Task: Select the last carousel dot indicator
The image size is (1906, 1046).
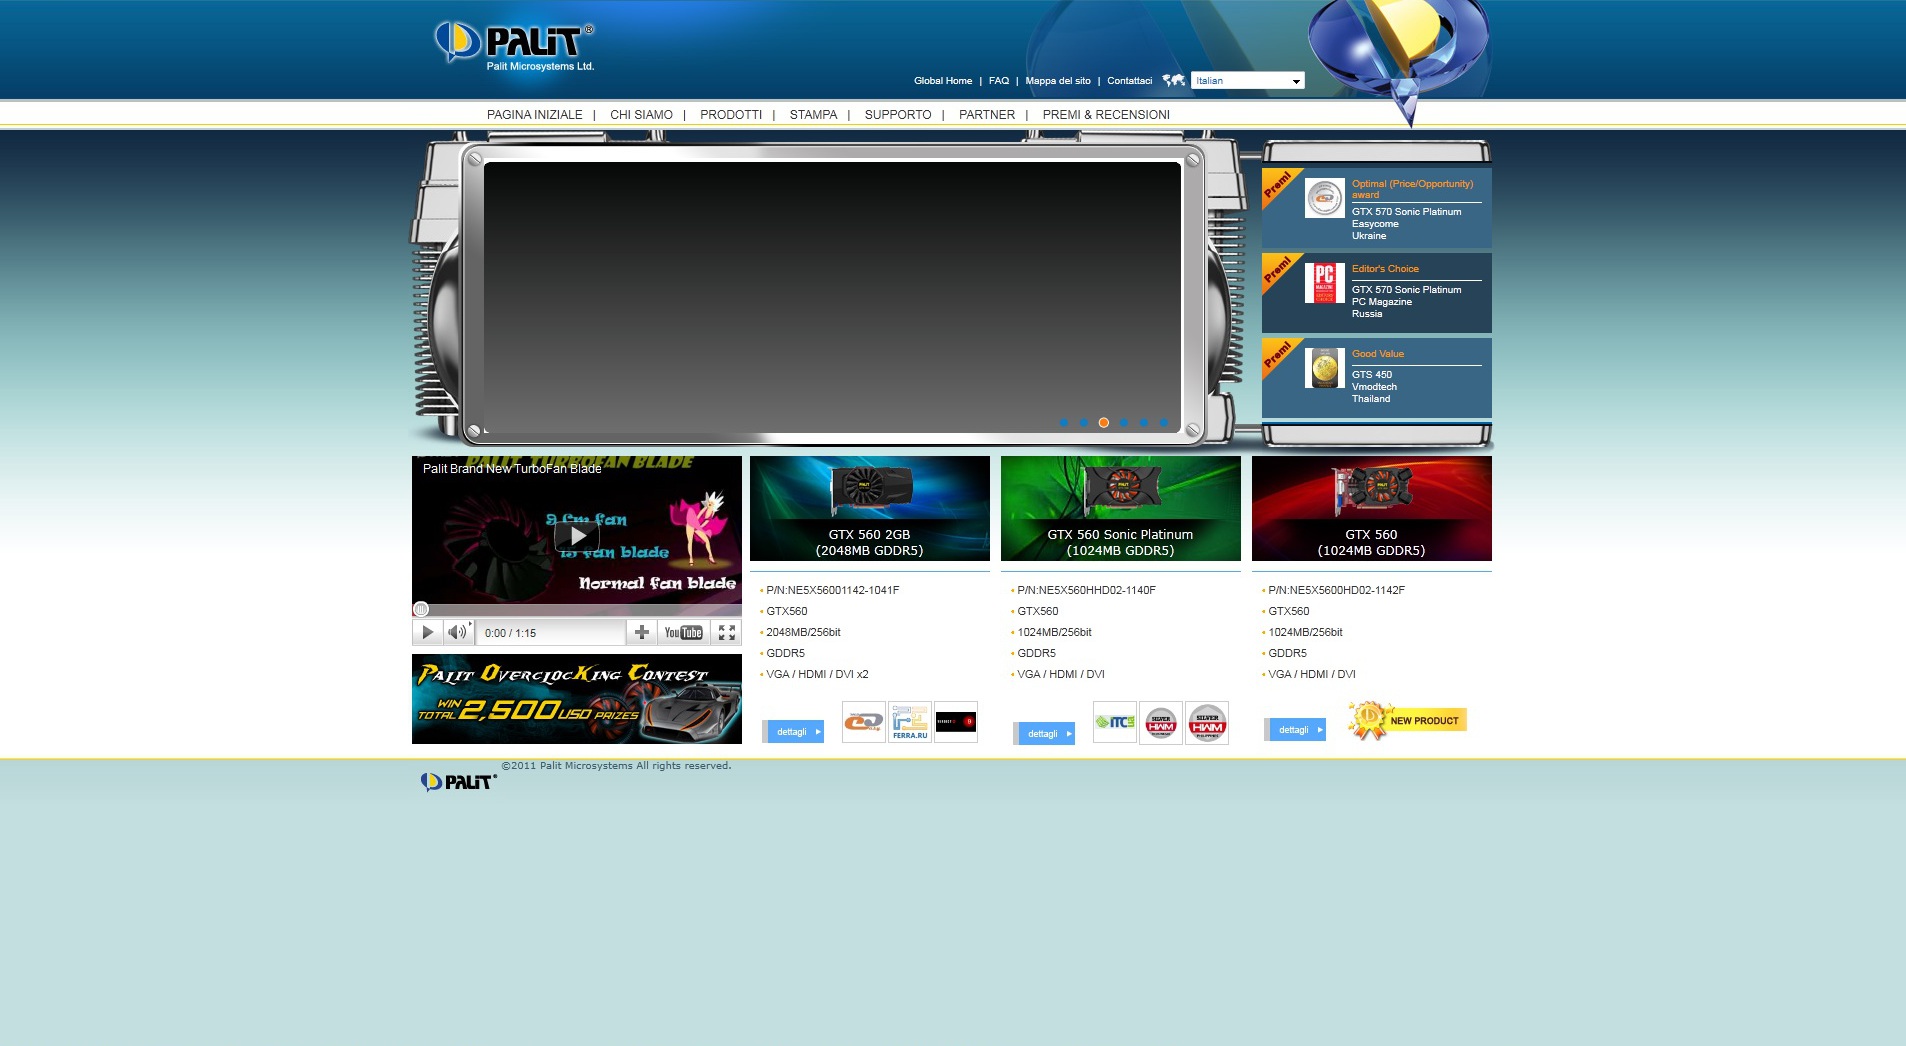Action: [1164, 423]
